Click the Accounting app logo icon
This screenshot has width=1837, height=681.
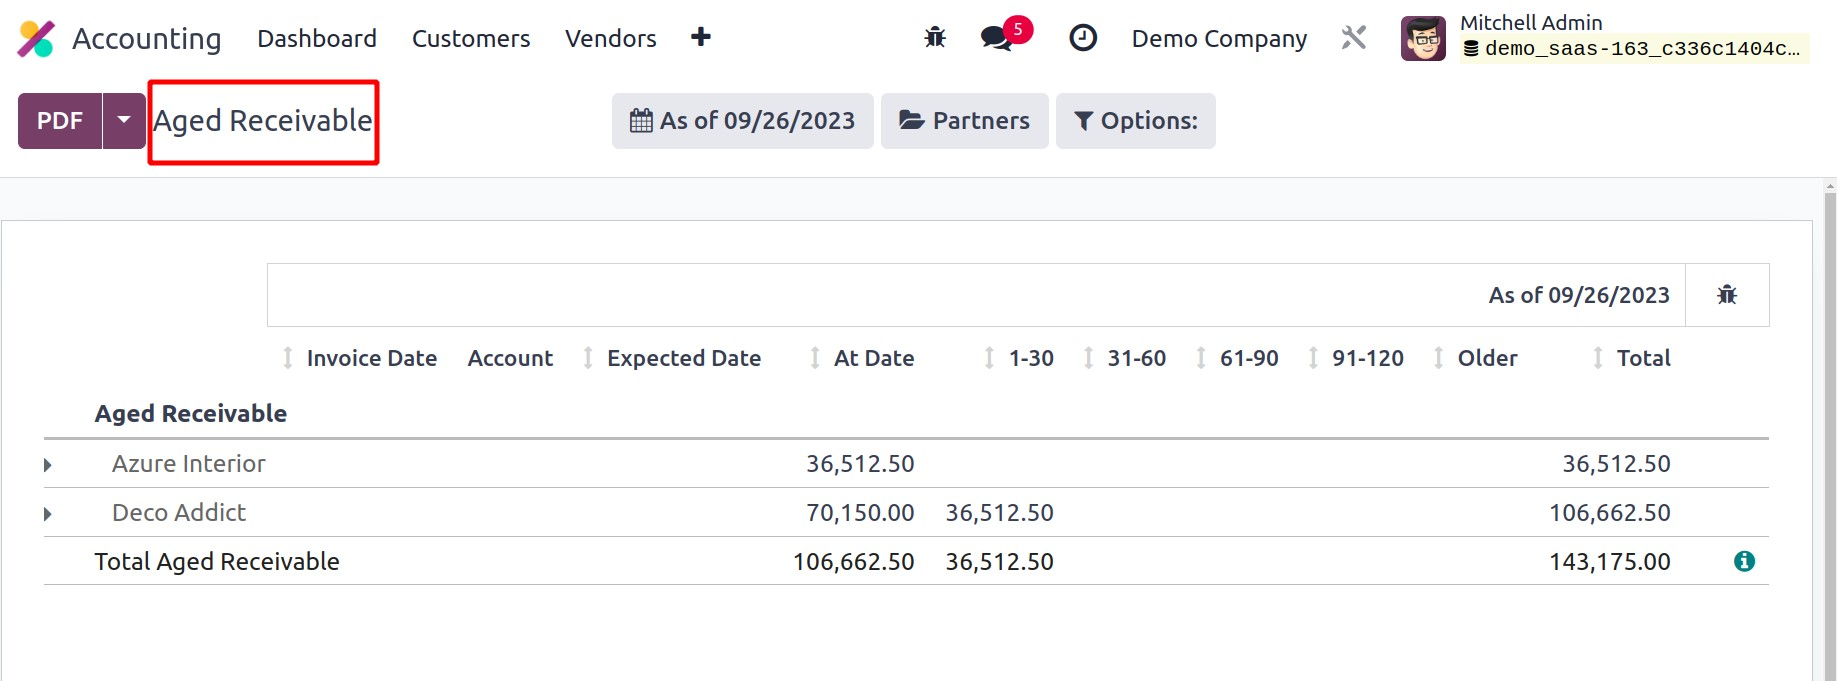click(36, 39)
